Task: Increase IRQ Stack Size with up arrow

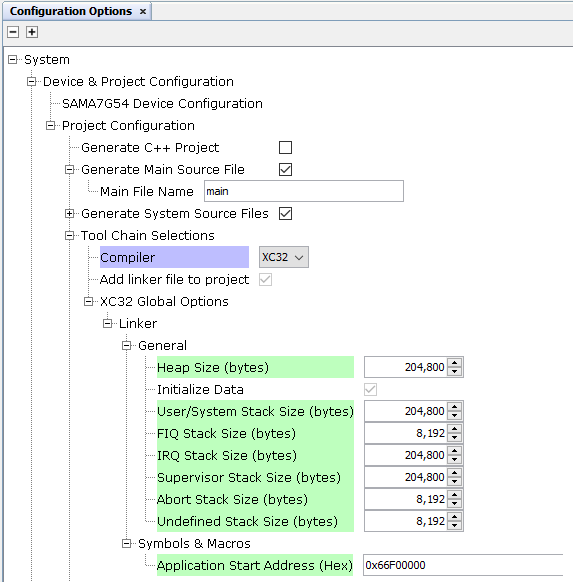Action: coord(455,451)
